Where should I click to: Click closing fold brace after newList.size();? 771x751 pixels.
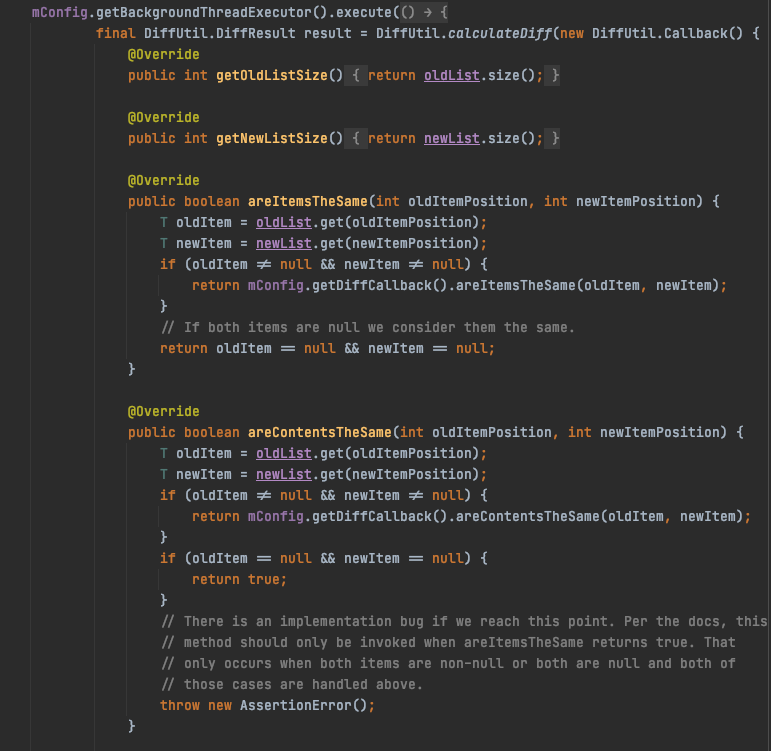coord(553,138)
